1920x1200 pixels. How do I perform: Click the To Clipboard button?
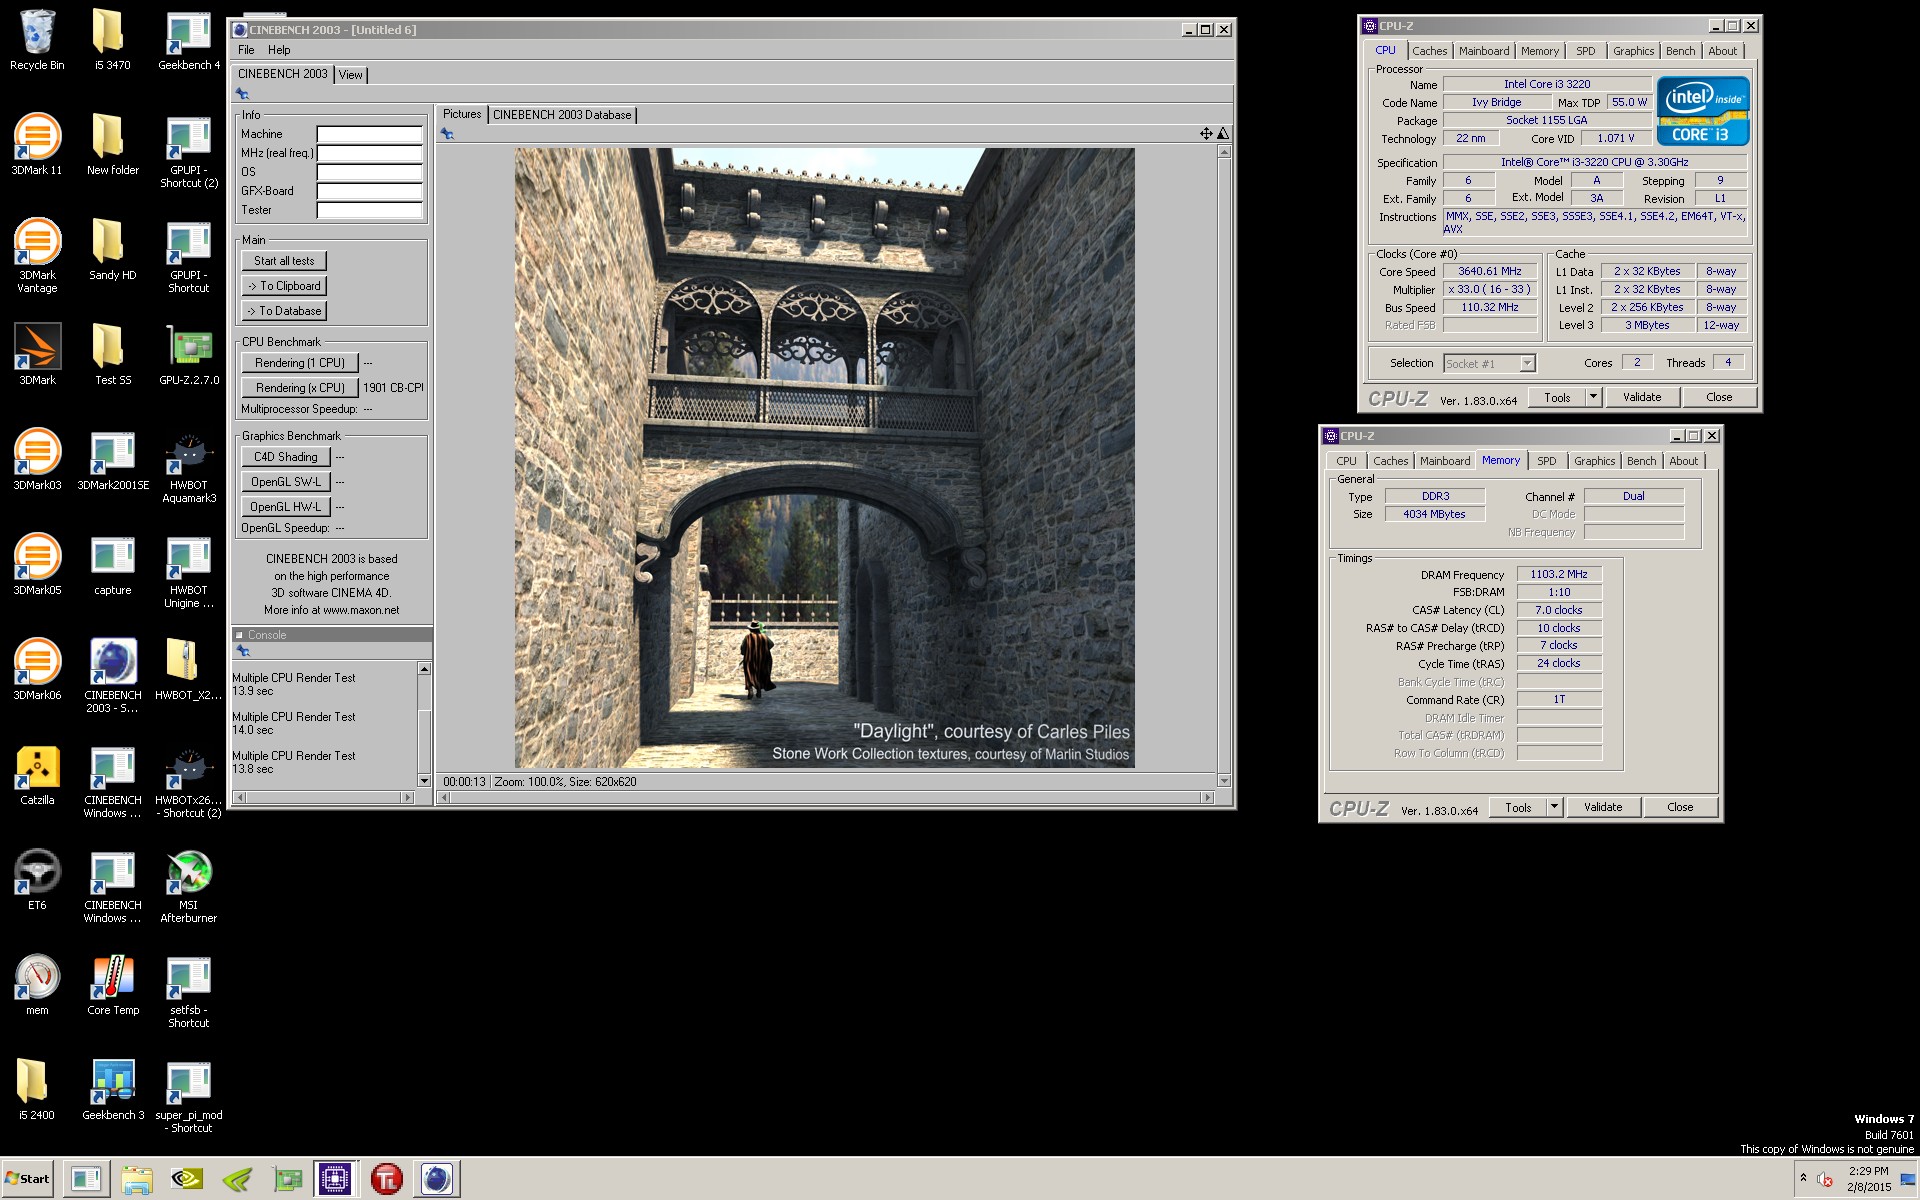(x=284, y=286)
